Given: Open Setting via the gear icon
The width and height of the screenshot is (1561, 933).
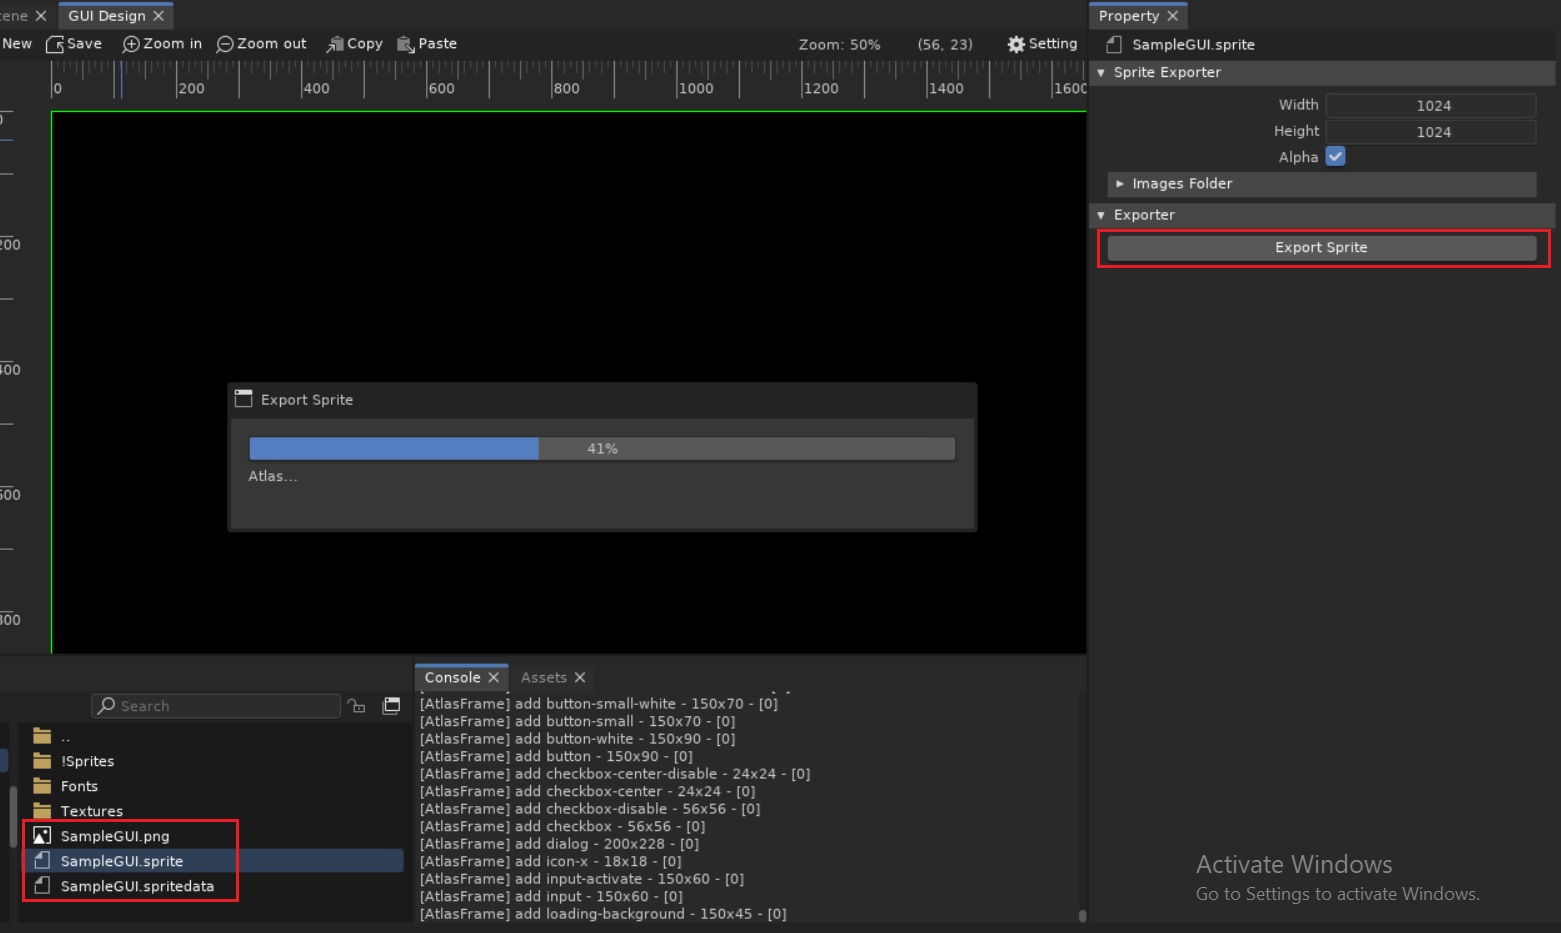Looking at the screenshot, I should (x=1016, y=44).
